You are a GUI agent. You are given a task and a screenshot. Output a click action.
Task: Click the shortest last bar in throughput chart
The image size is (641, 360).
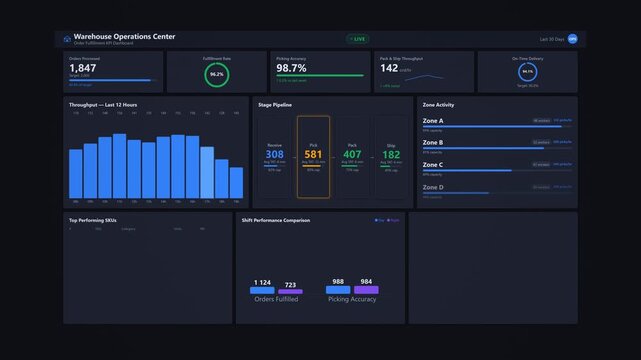pyautogui.click(x=236, y=183)
